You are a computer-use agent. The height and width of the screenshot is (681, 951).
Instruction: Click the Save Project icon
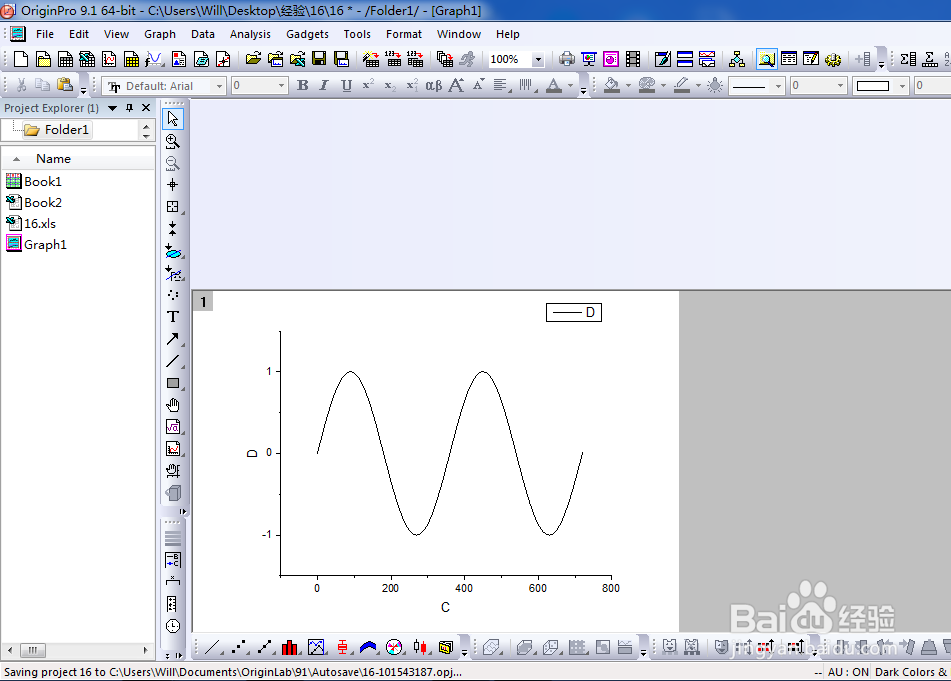tap(319, 59)
